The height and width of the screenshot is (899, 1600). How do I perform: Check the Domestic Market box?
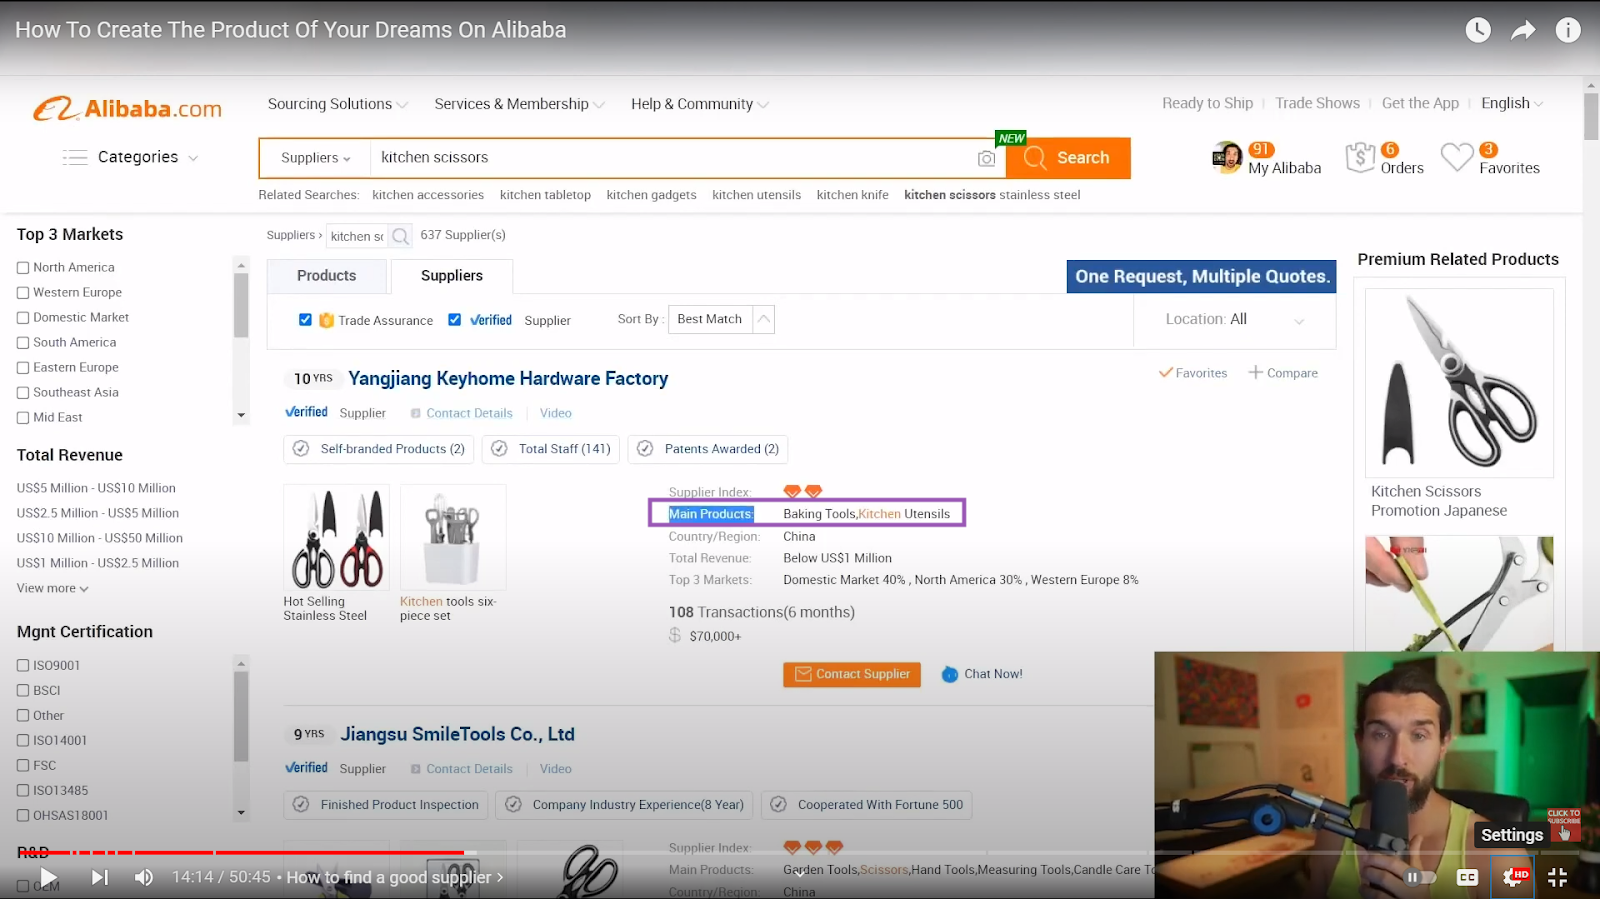(x=23, y=318)
